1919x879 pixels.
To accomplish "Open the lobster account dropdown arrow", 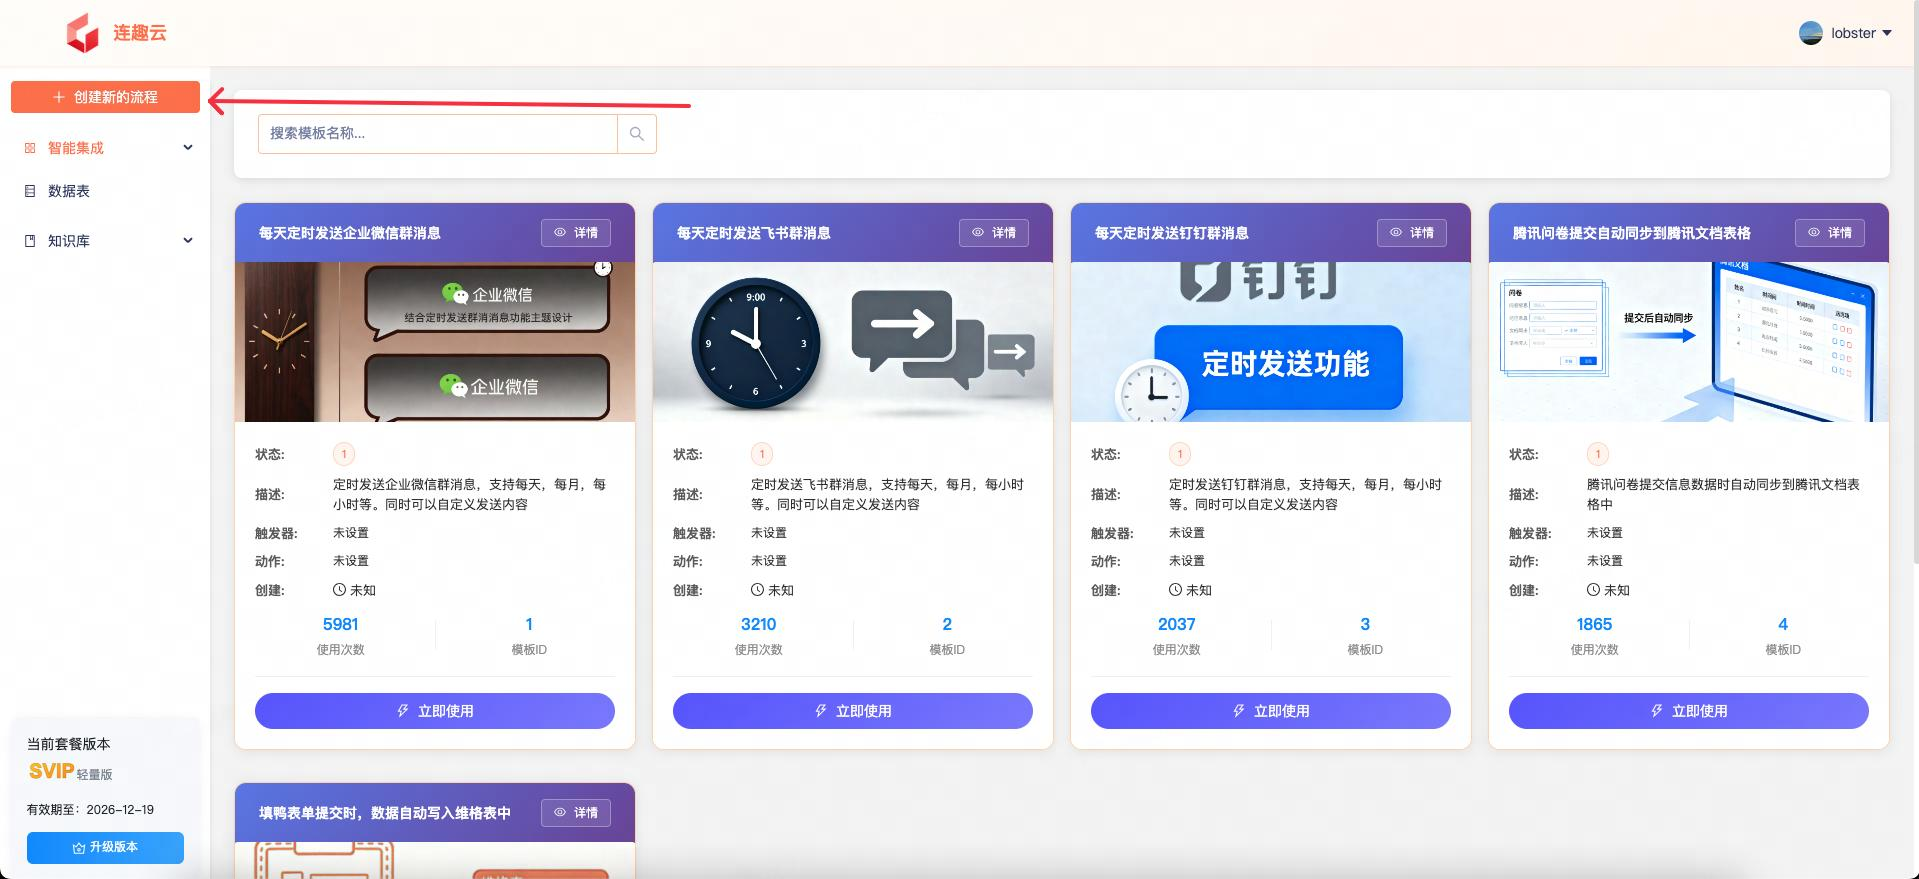I will [x=1887, y=33].
